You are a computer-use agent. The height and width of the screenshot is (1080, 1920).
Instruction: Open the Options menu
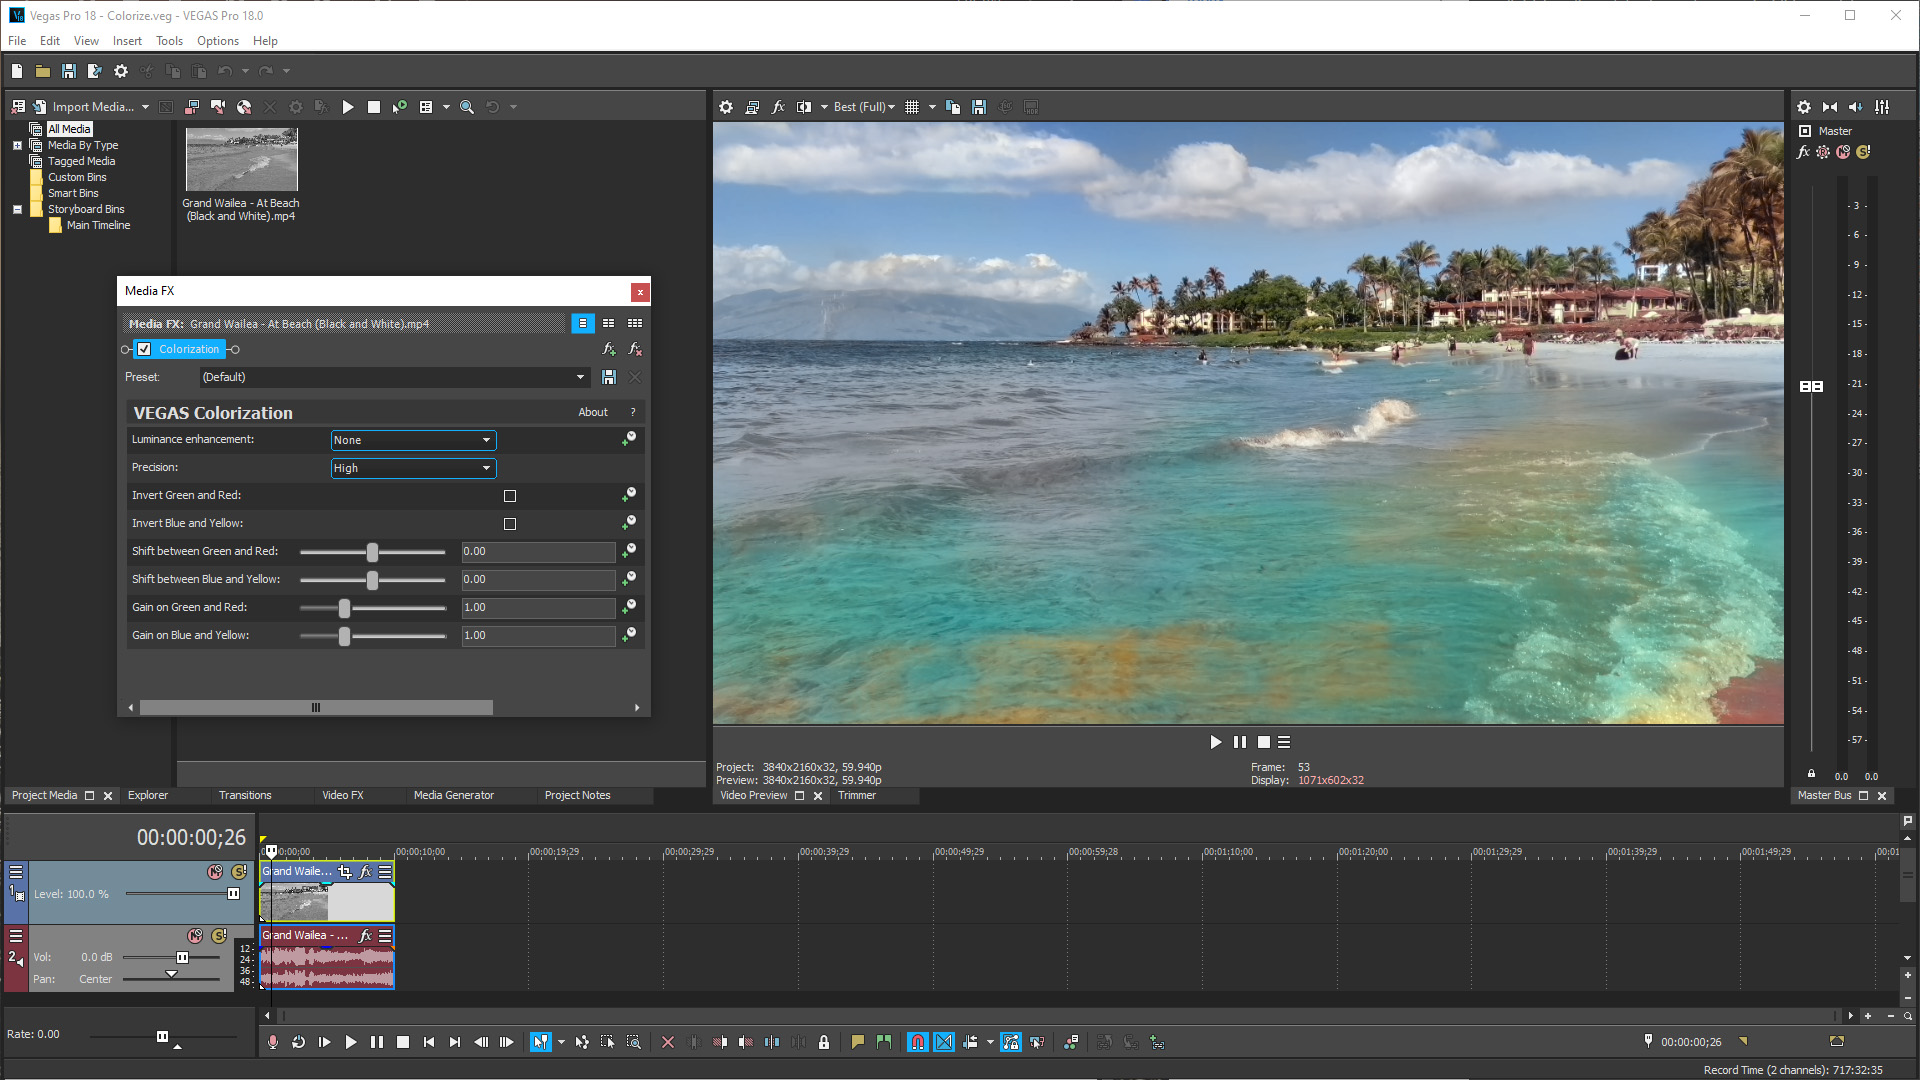click(217, 41)
